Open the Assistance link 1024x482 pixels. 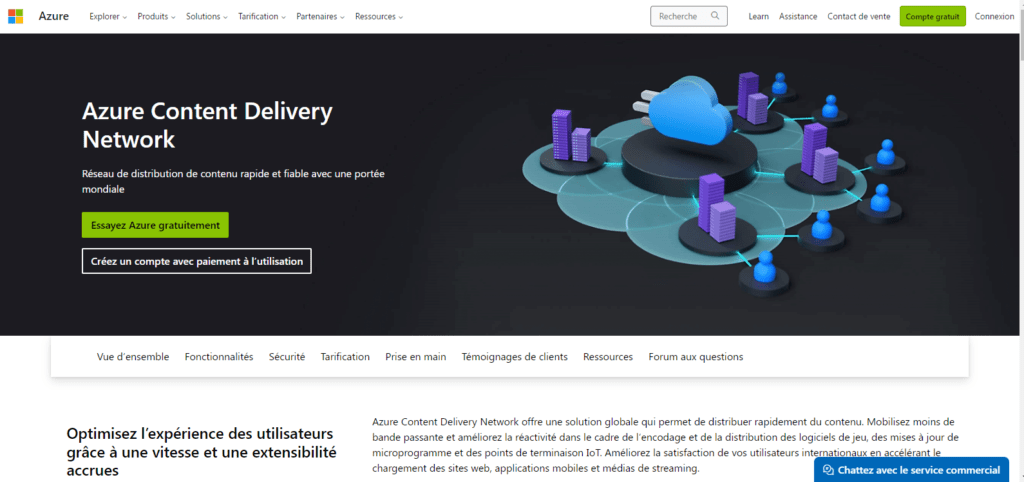tap(798, 16)
